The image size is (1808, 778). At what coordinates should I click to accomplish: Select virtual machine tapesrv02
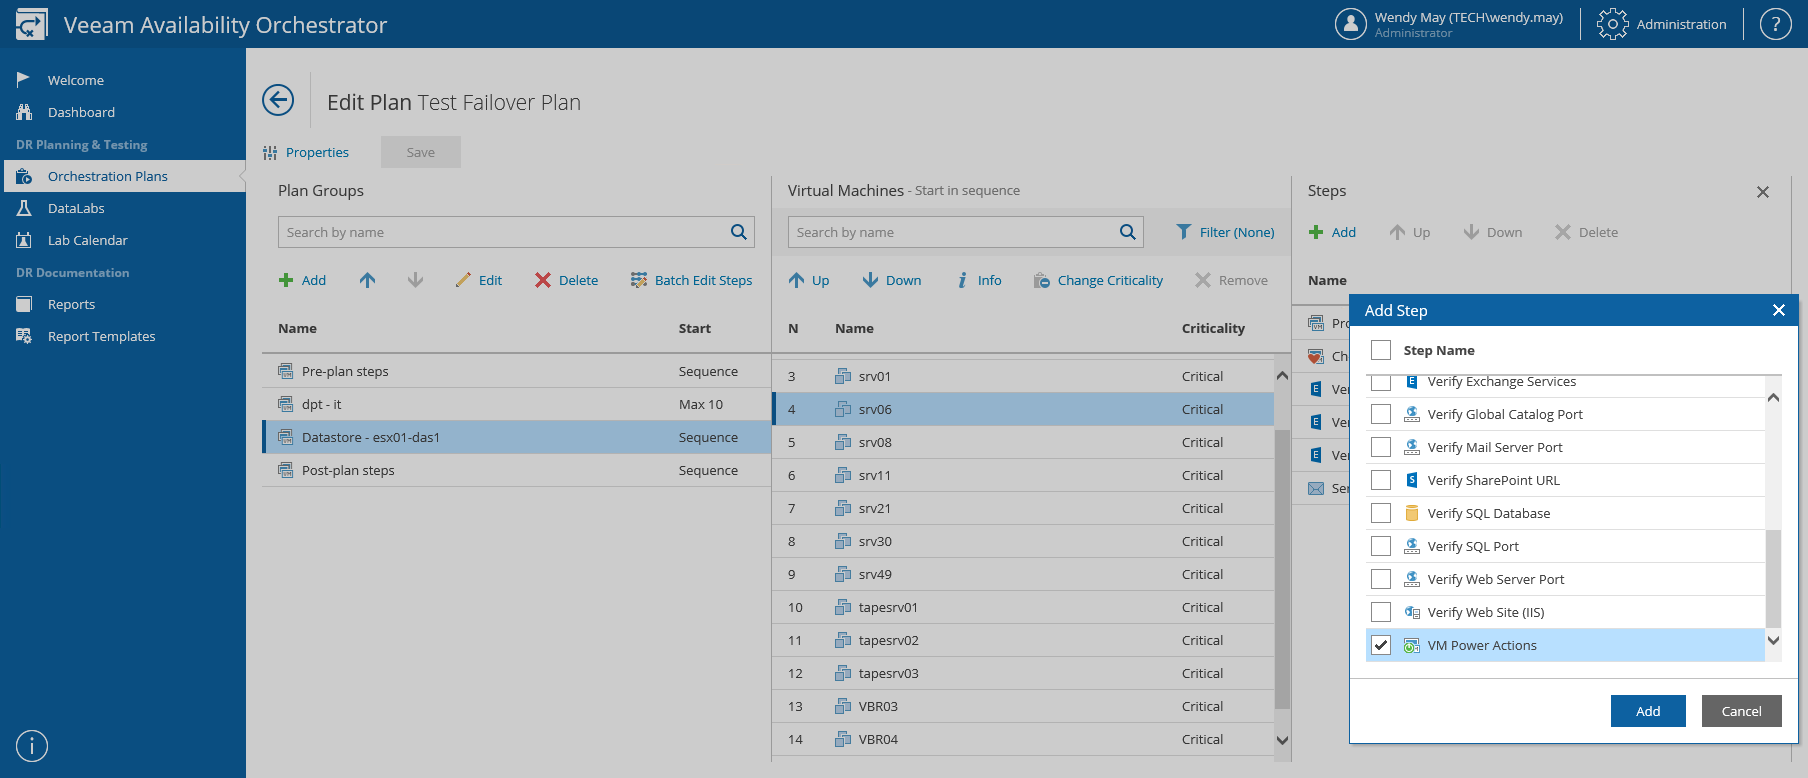coord(1023,640)
